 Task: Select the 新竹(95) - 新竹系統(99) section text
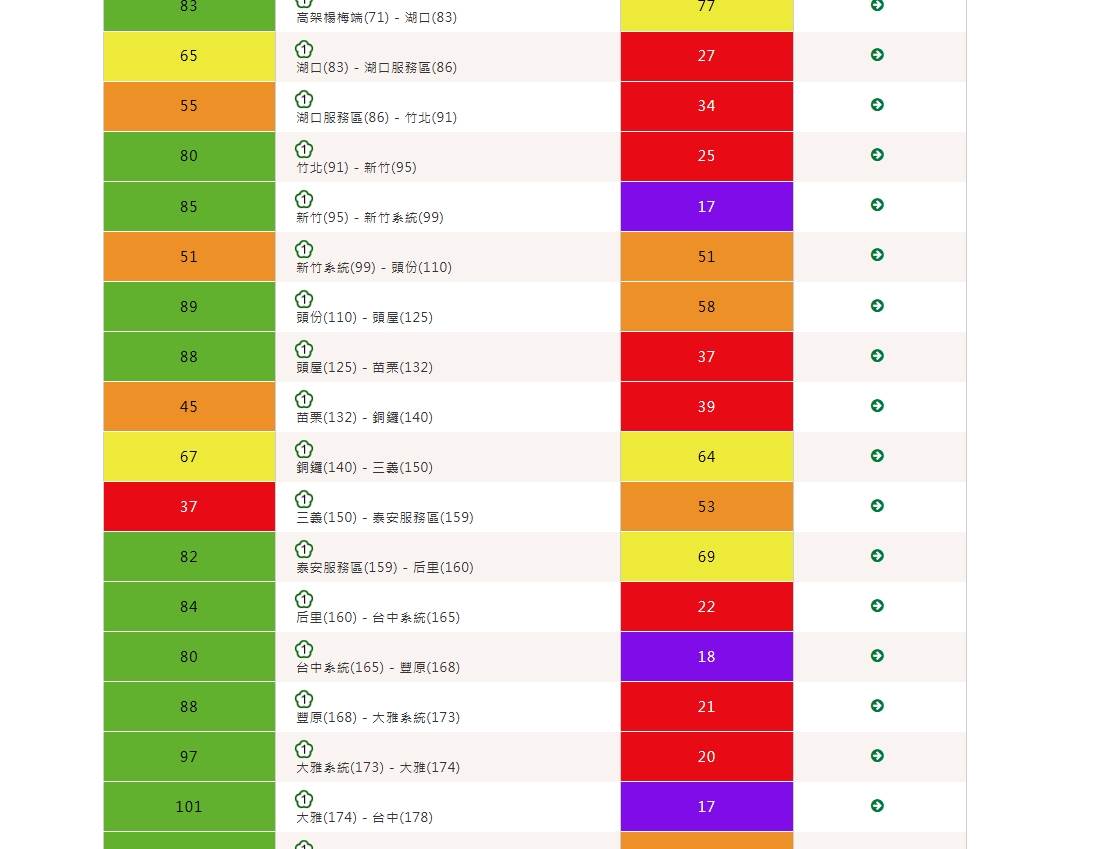click(369, 218)
